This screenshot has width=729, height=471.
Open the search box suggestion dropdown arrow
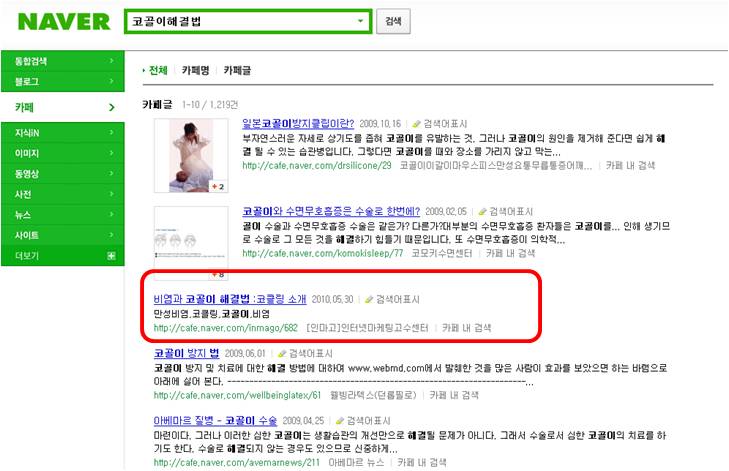[x=360, y=21]
